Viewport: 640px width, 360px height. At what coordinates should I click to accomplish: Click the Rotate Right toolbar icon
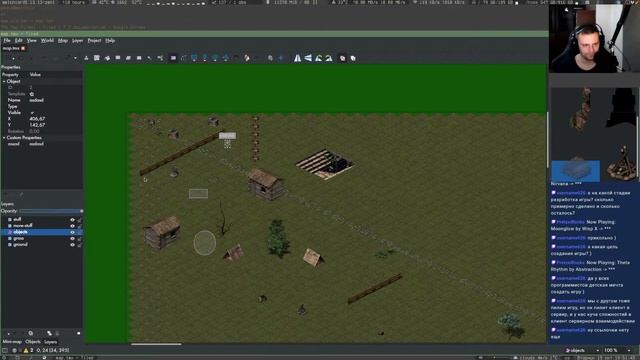tap(329, 58)
